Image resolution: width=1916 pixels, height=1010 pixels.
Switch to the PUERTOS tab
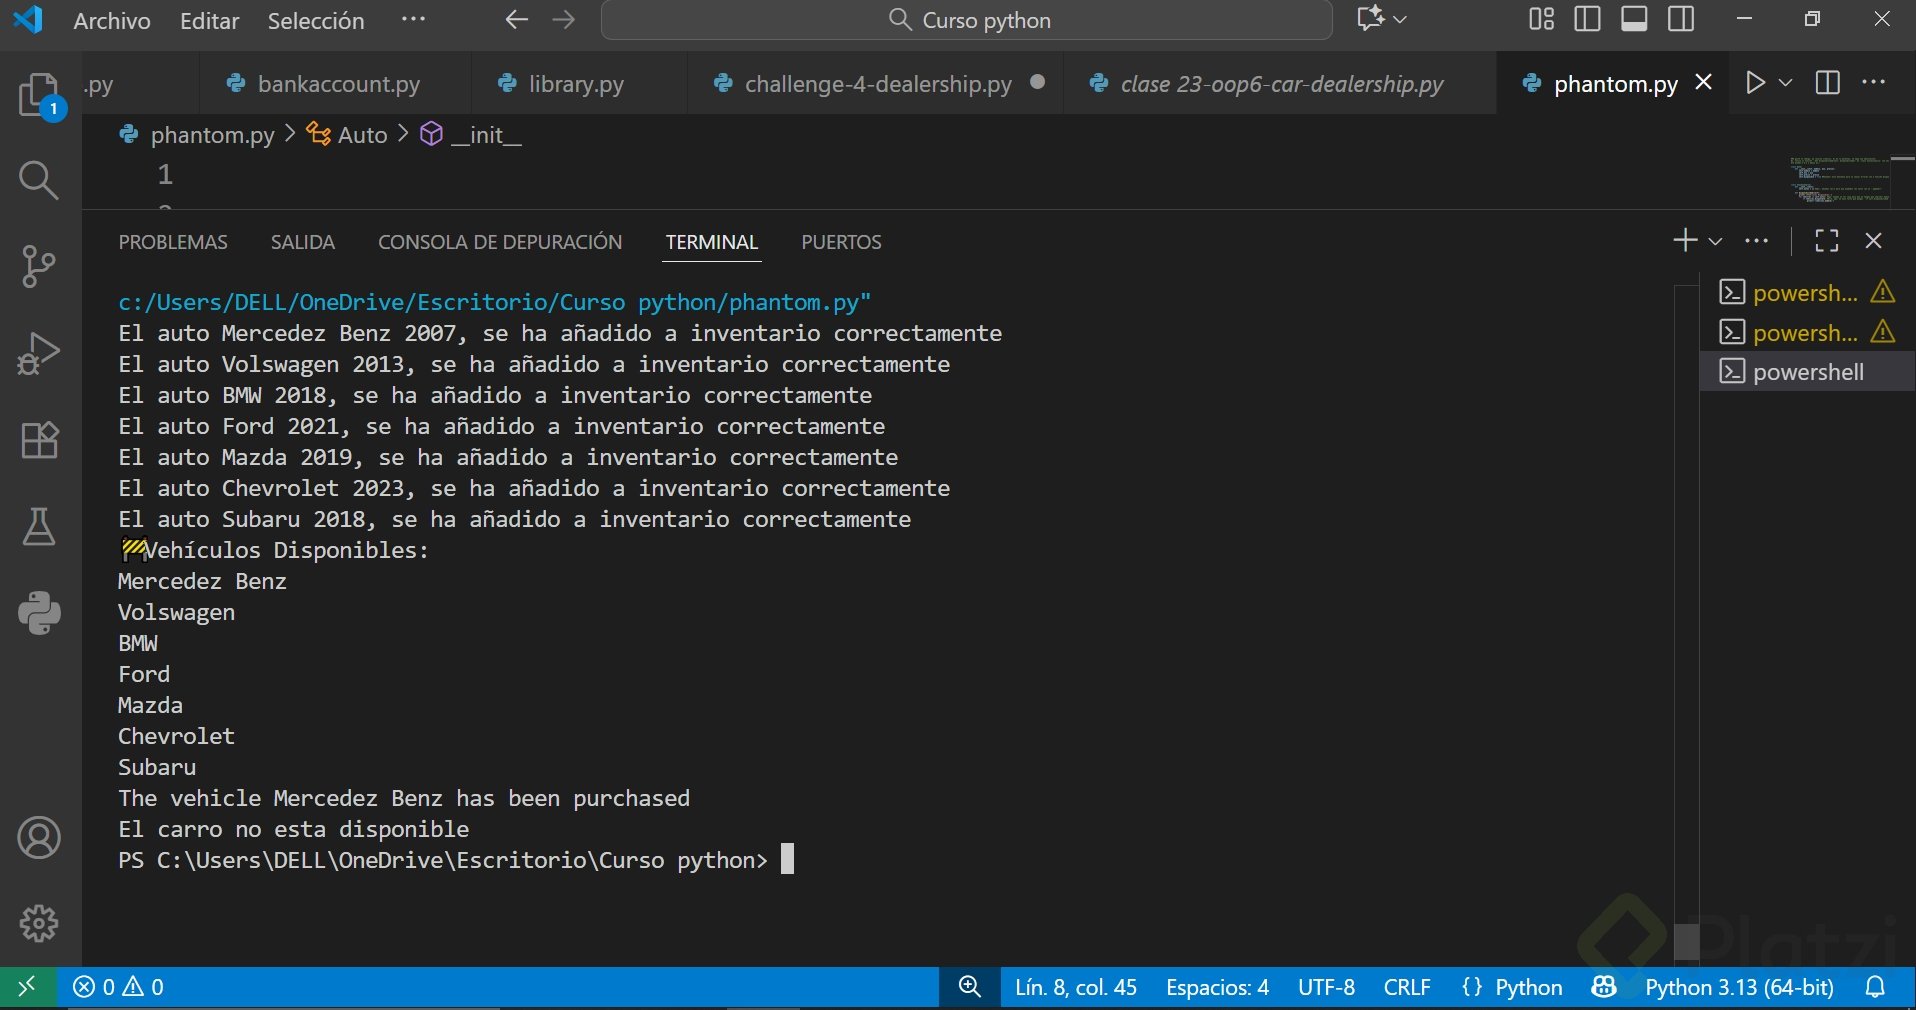(x=841, y=242)
